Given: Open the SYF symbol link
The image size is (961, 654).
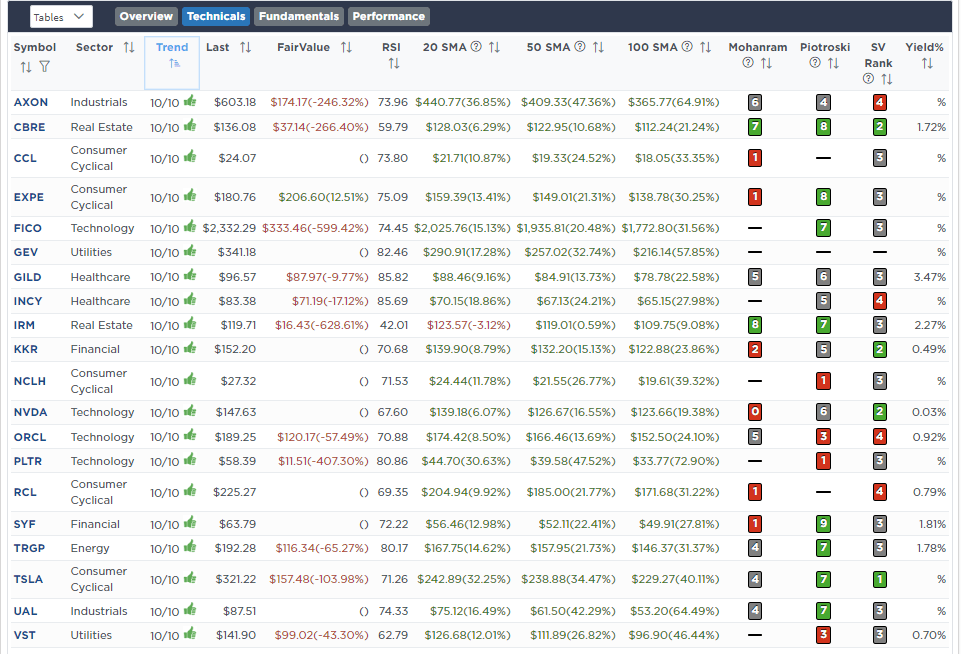Looking at the screenshot, I should tap(25, 524).
